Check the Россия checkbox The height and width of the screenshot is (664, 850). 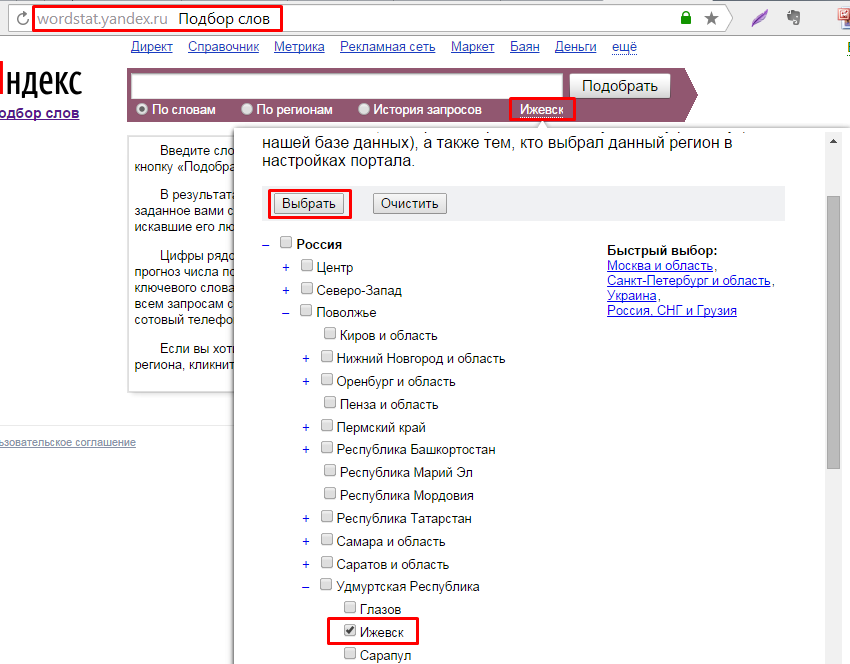point(286,242)
